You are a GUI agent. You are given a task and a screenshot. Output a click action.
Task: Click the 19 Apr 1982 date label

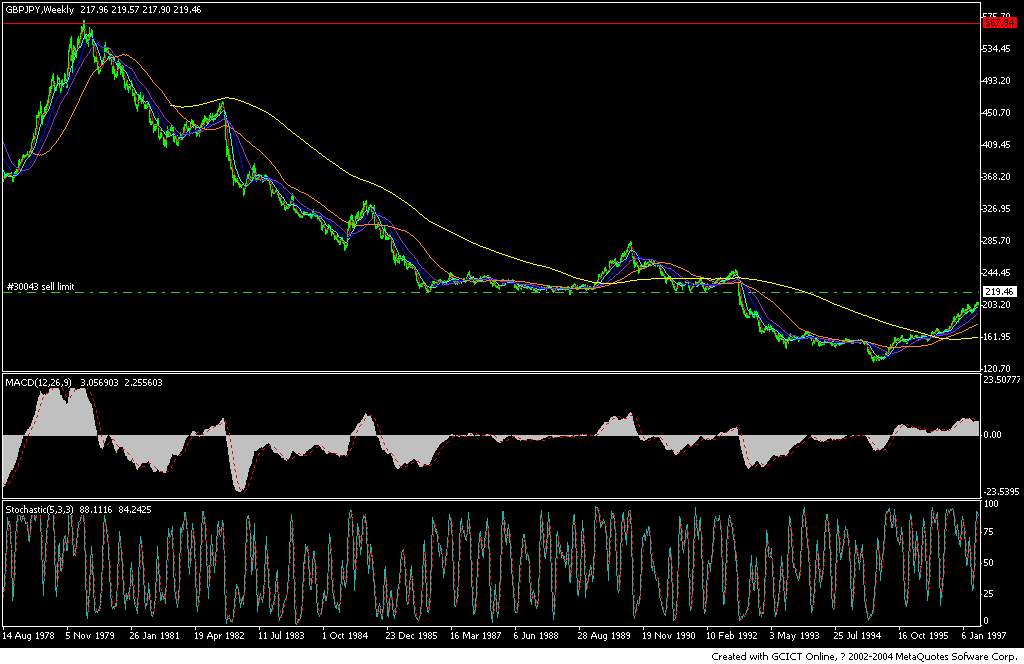[219, 635]
